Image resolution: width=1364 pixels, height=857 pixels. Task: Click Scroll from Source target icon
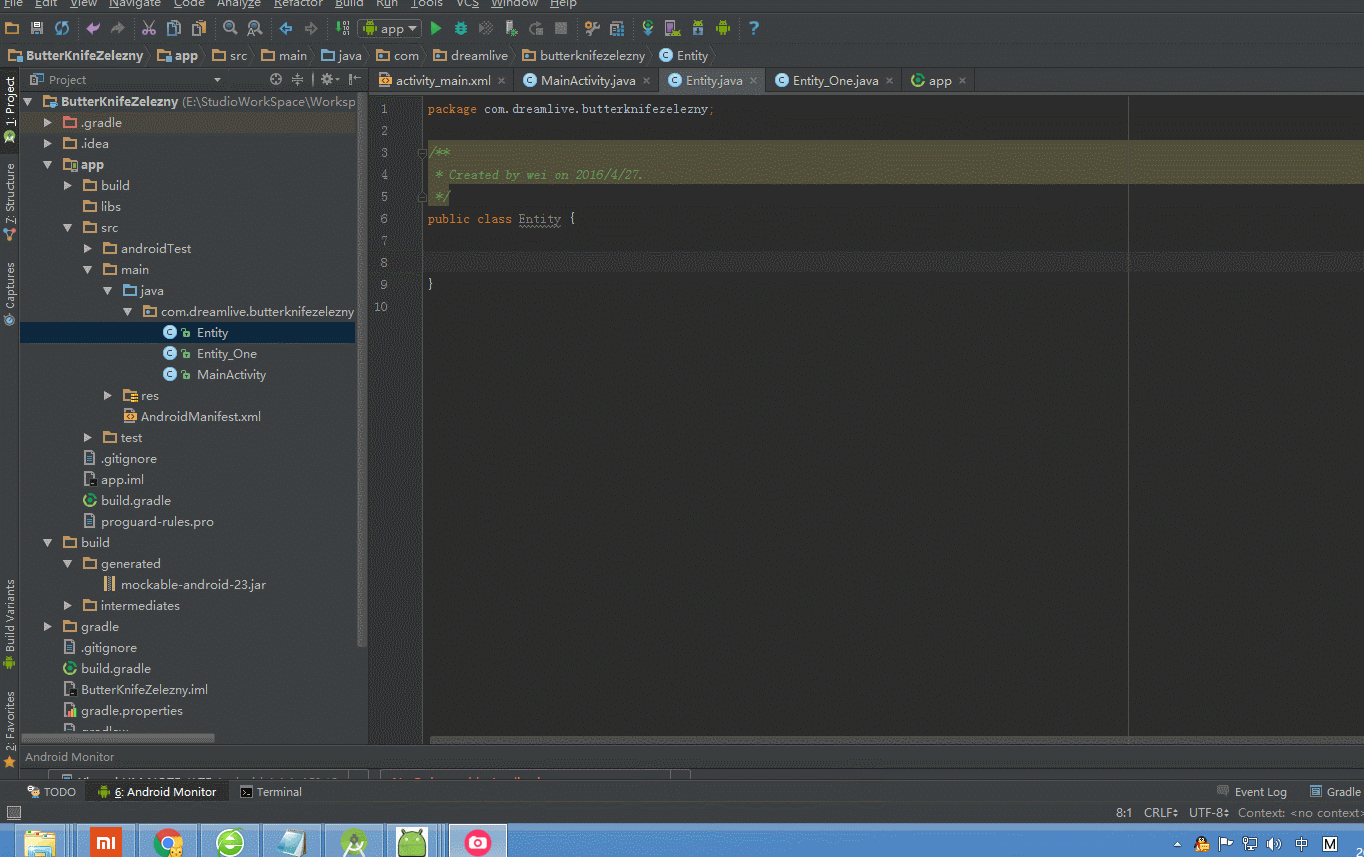276,80
